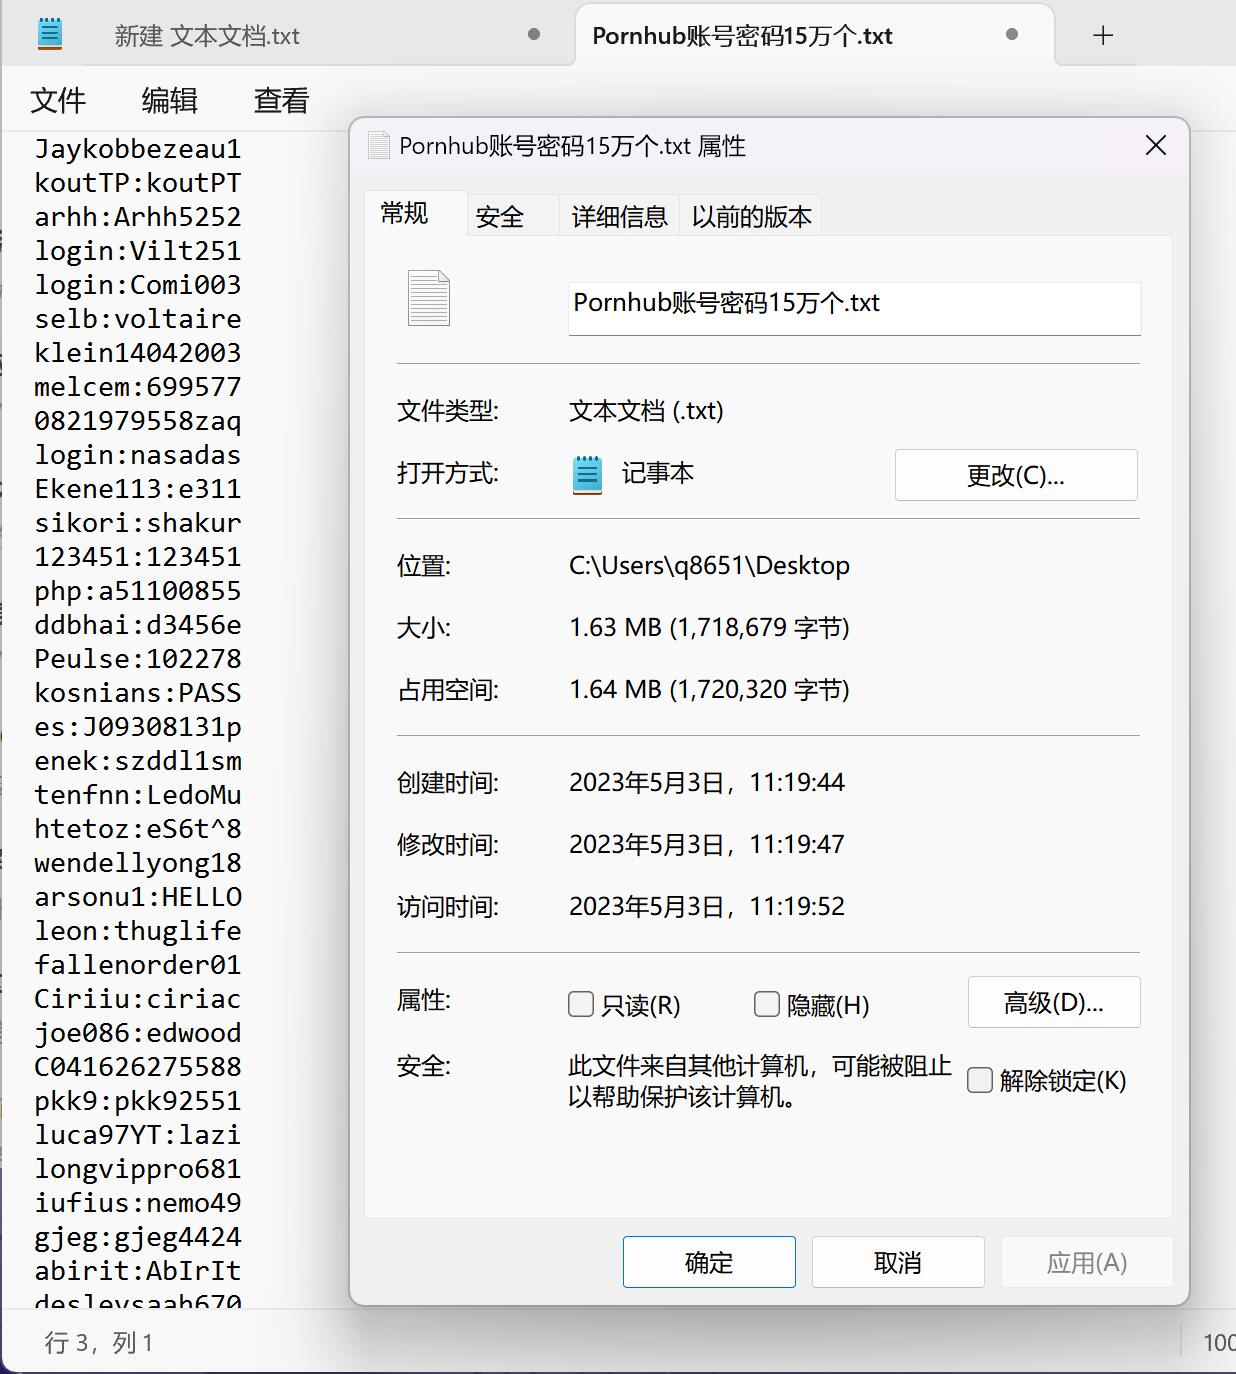Click the 更改(C)... button
The image size is (1236, 1374).
pyautogui.click(x=1016, y=475)
